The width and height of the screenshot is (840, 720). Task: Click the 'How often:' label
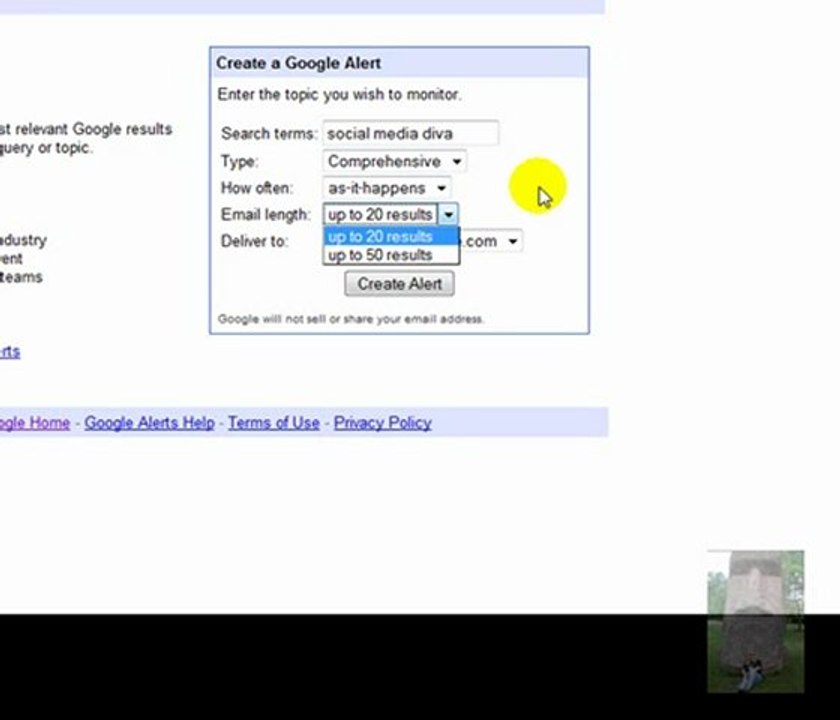(x=257, y=188)
